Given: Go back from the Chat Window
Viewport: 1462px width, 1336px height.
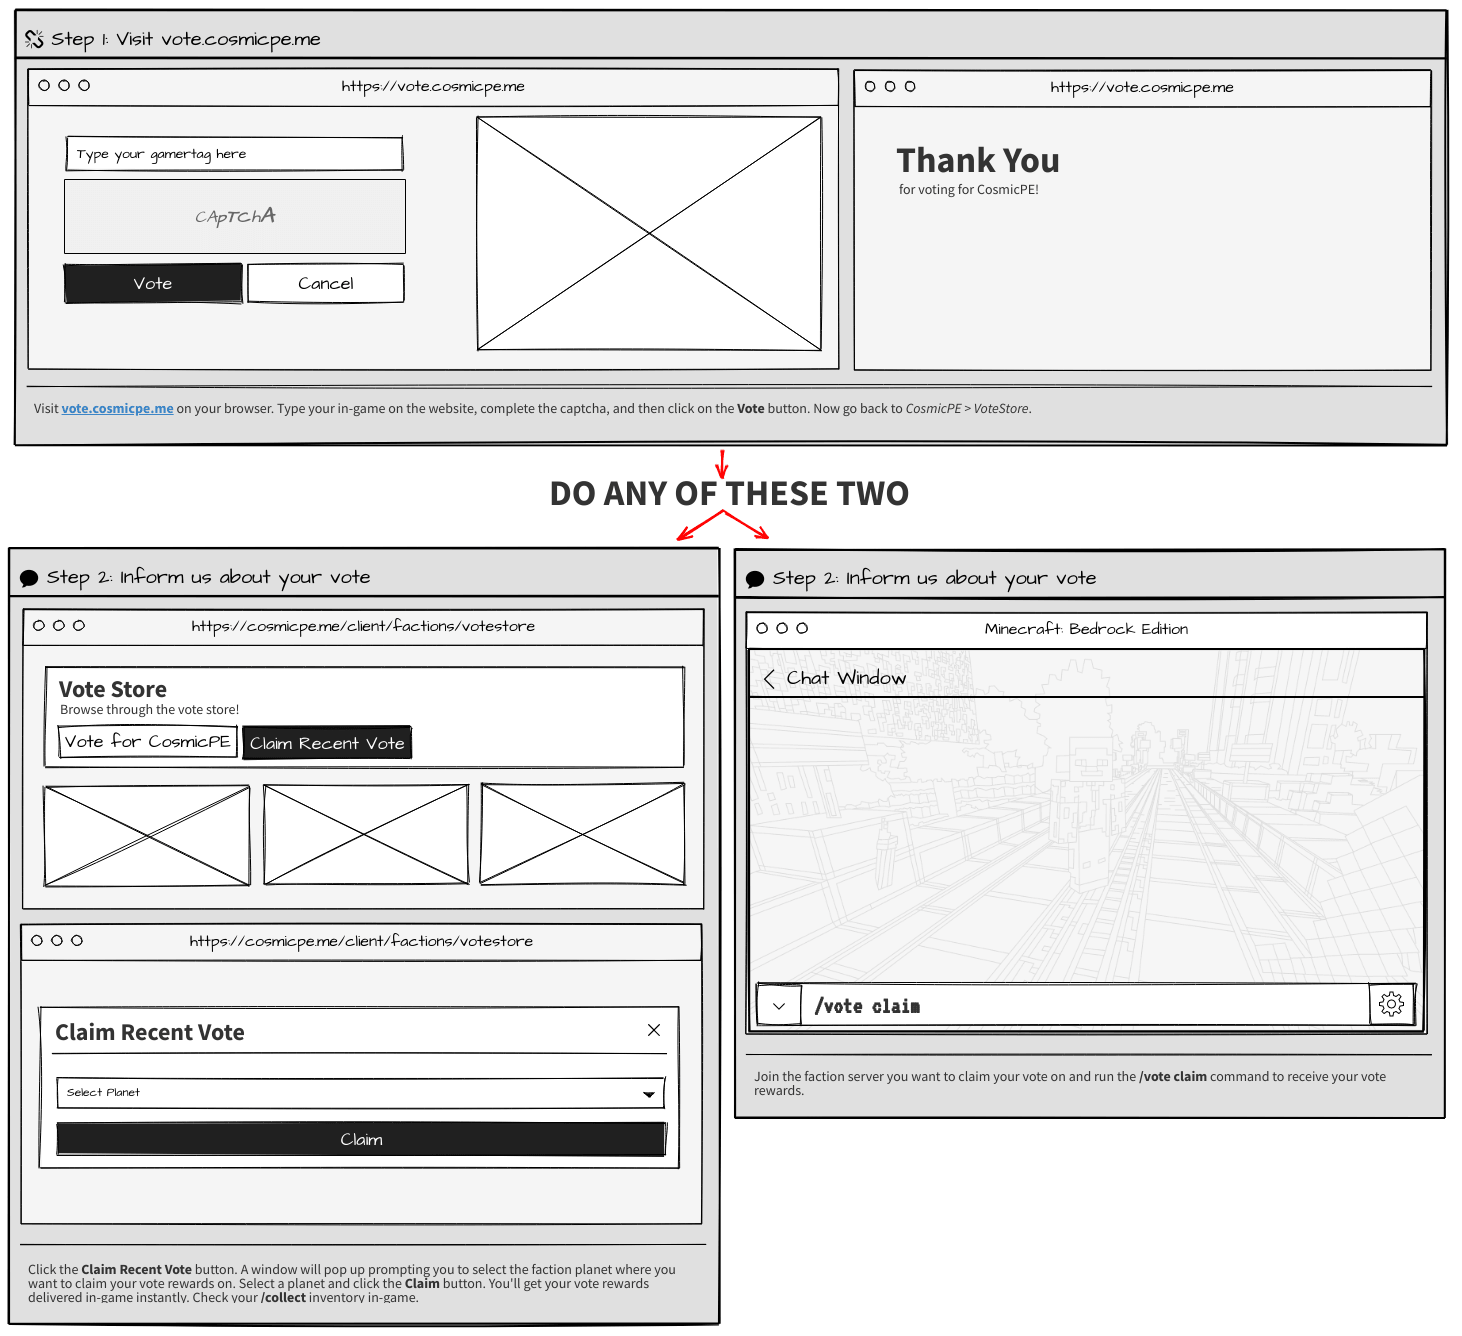Looking at the screenshot, I should [768, 679].
